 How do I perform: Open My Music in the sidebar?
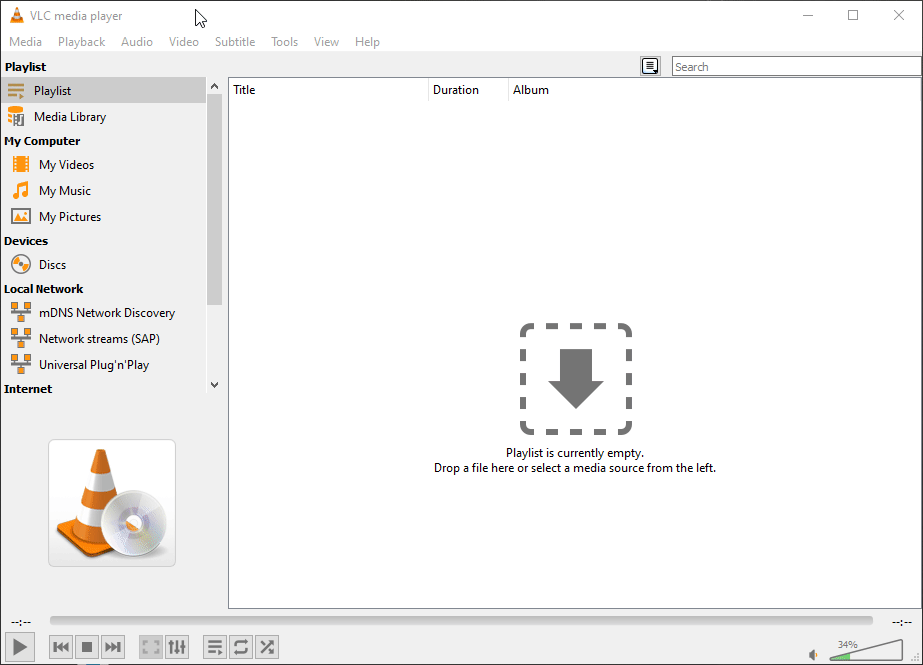[x=61, y=190]
